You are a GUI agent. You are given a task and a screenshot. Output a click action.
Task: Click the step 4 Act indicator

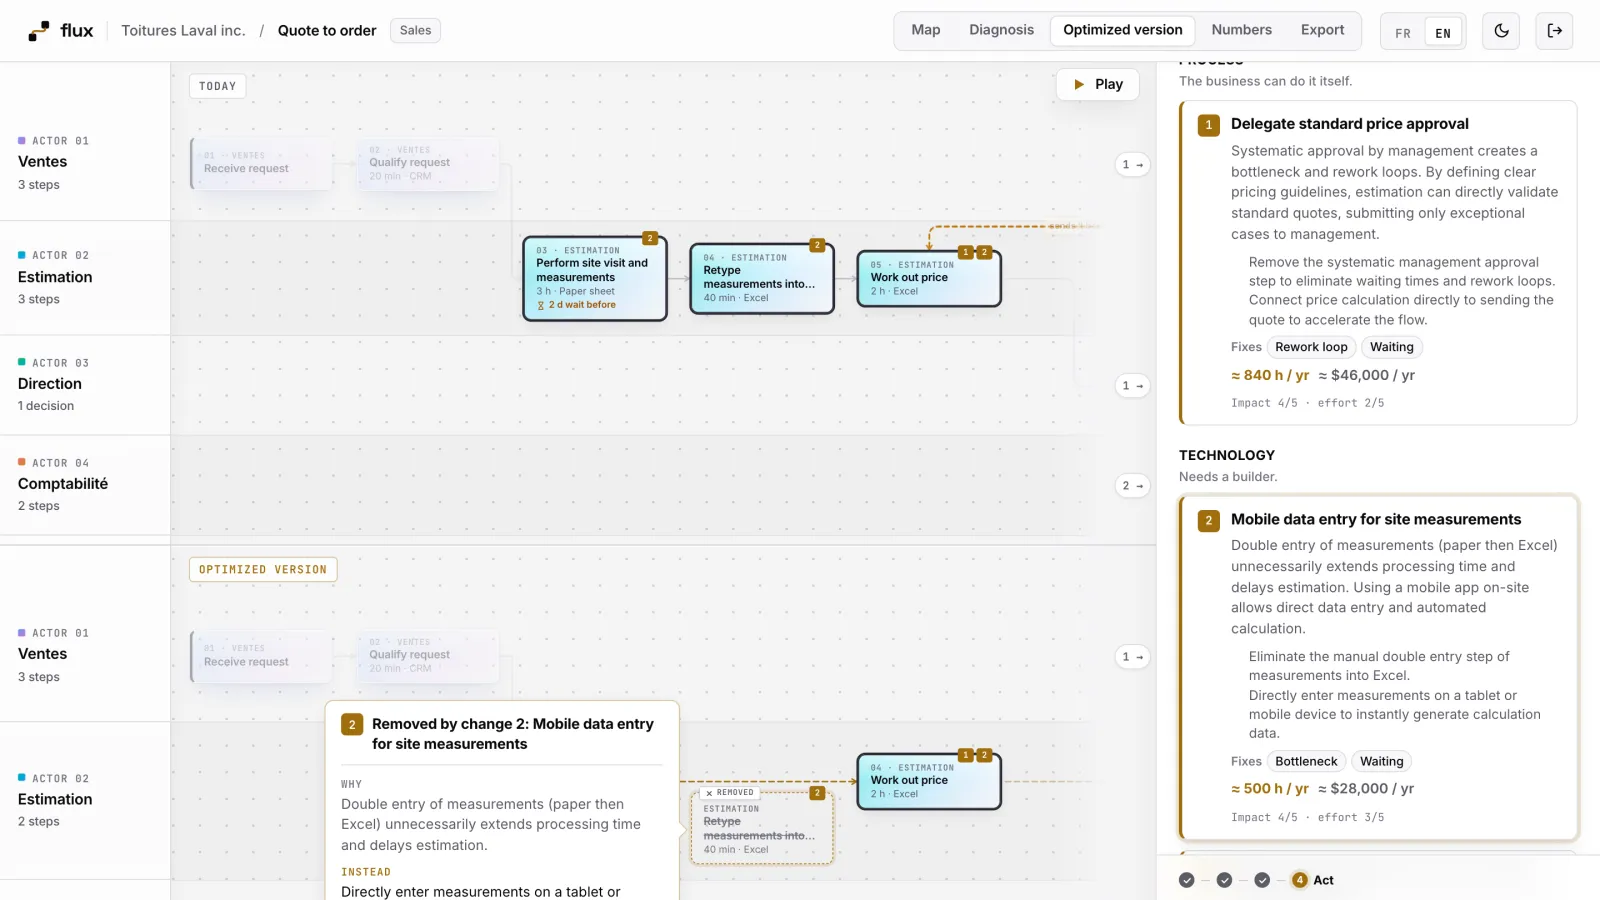coord(1312,880)
